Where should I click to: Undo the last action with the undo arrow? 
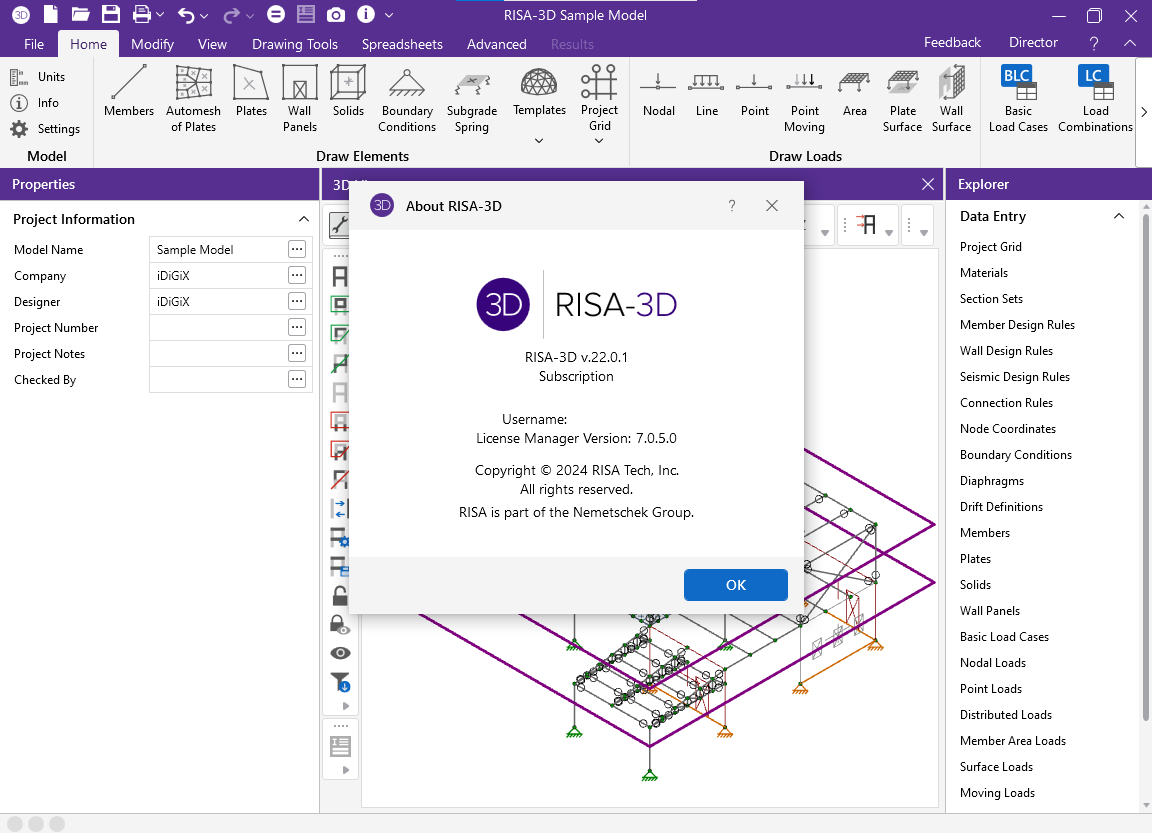(186, 15)
